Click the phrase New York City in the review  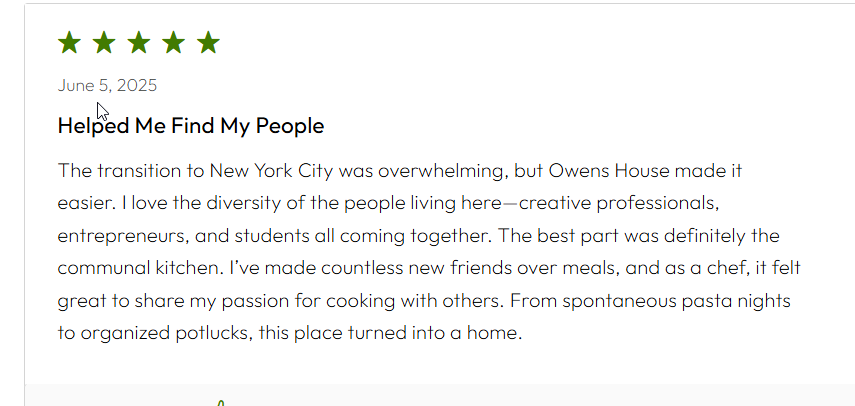271,172
